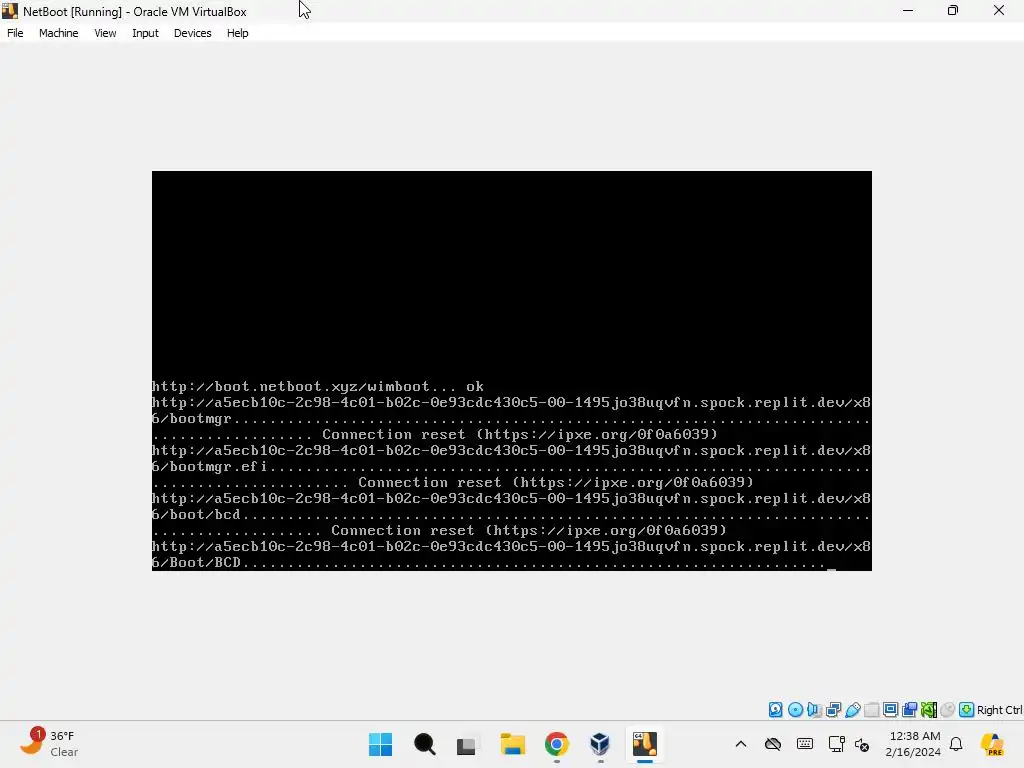Click the network connection tray icon
The image size is (1024, 768).
point(836,744)
